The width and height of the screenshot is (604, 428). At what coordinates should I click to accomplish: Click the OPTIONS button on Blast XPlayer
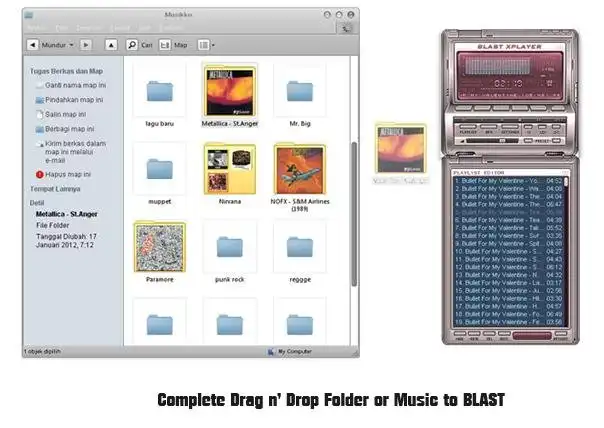coord(510,128)
